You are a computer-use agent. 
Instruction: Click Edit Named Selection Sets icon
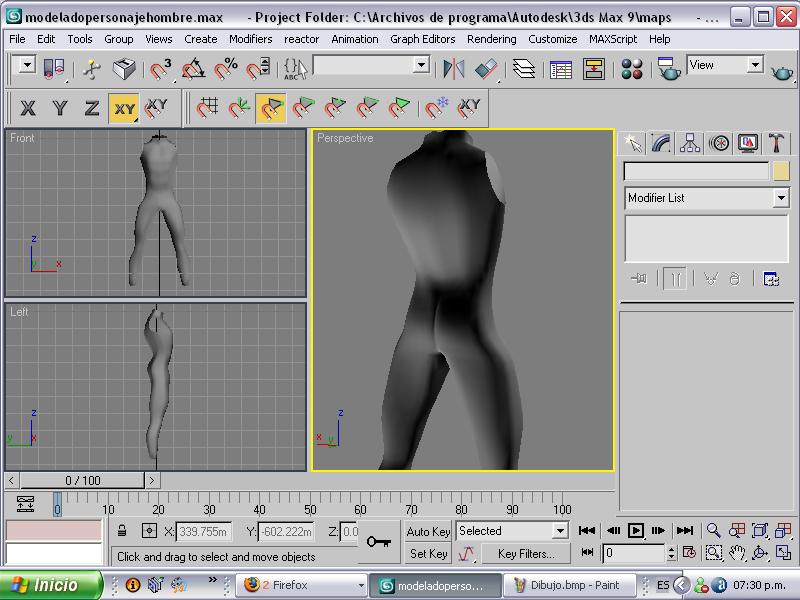295,69
